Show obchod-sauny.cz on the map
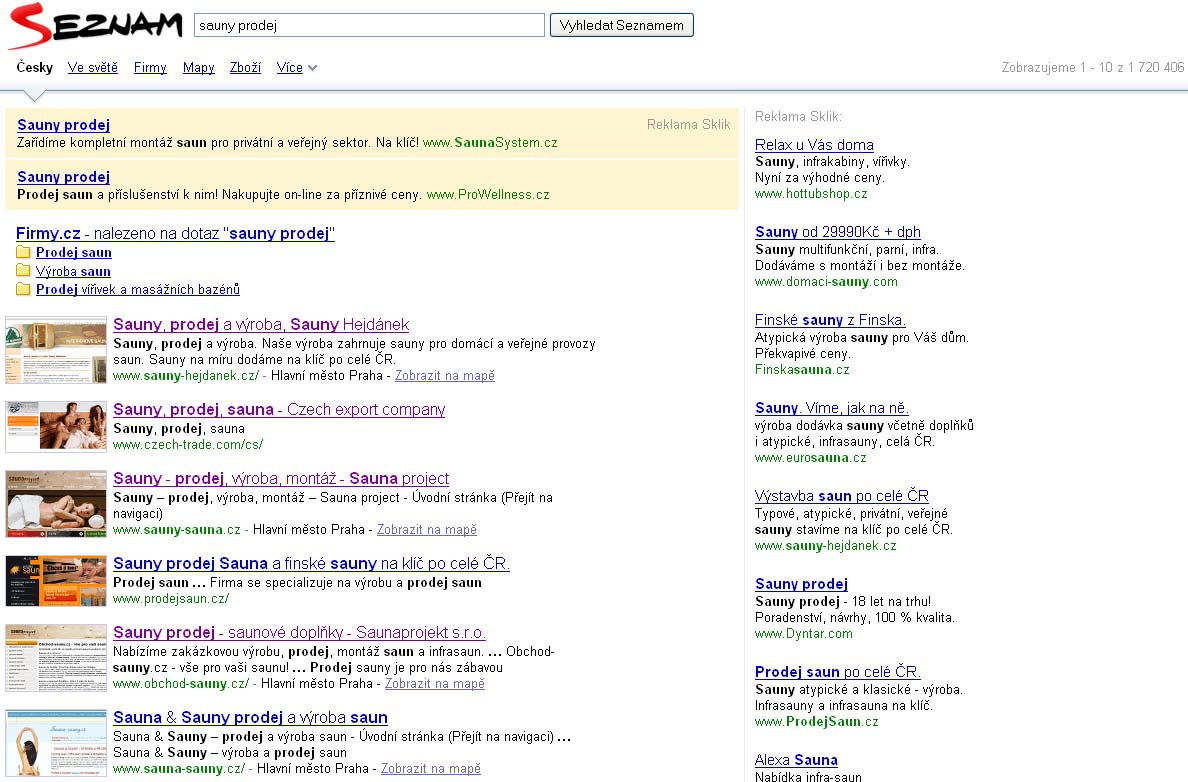Screen dimensions: 1188x782 point(435,683)
